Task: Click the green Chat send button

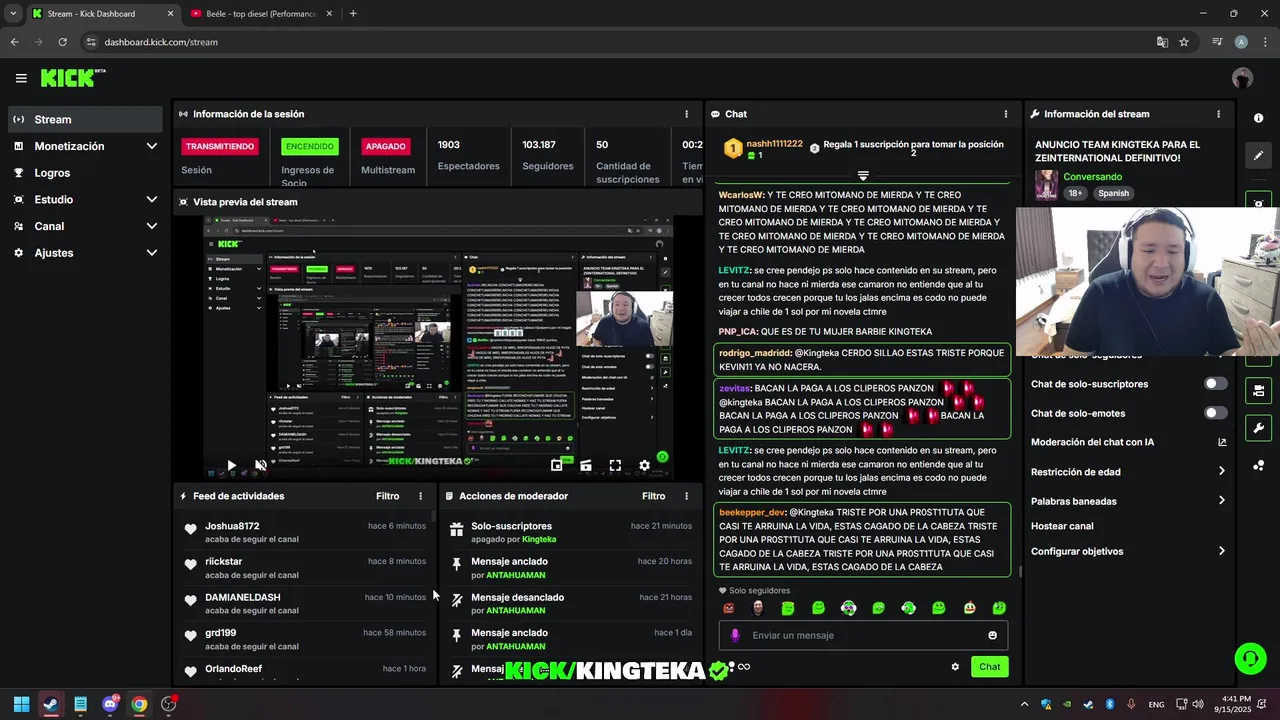Action: point(989,667)
